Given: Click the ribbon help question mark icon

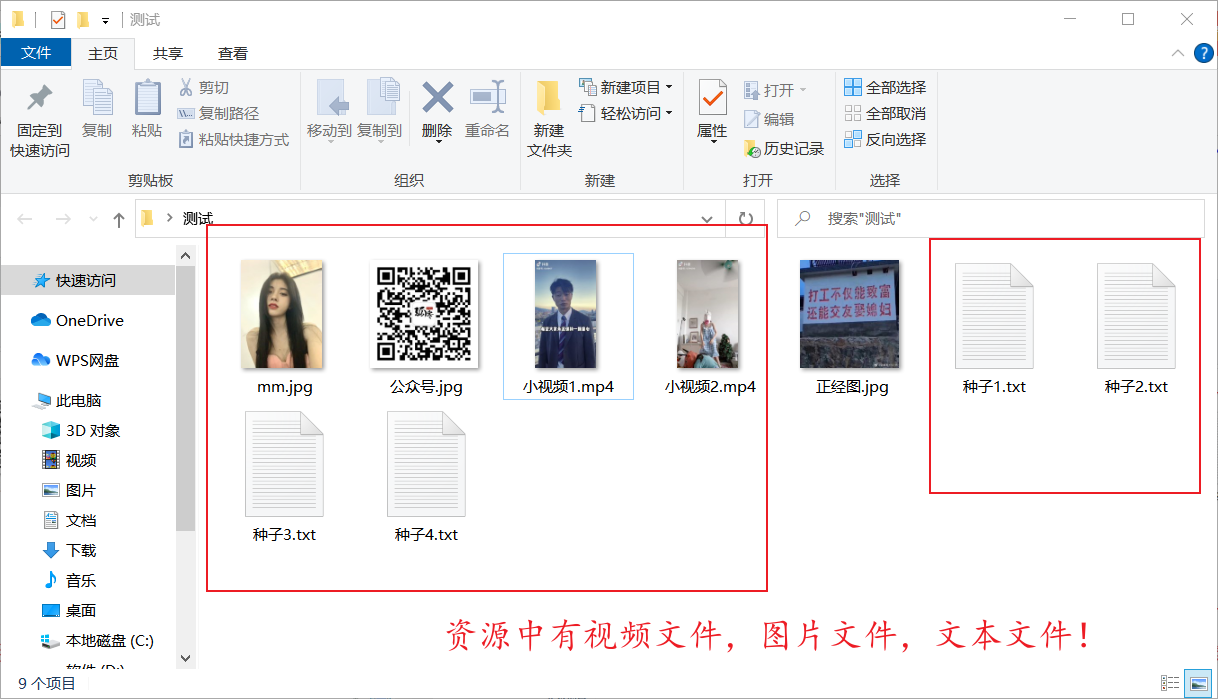Looking at the screenshot, I should [x=1204, y=54].
